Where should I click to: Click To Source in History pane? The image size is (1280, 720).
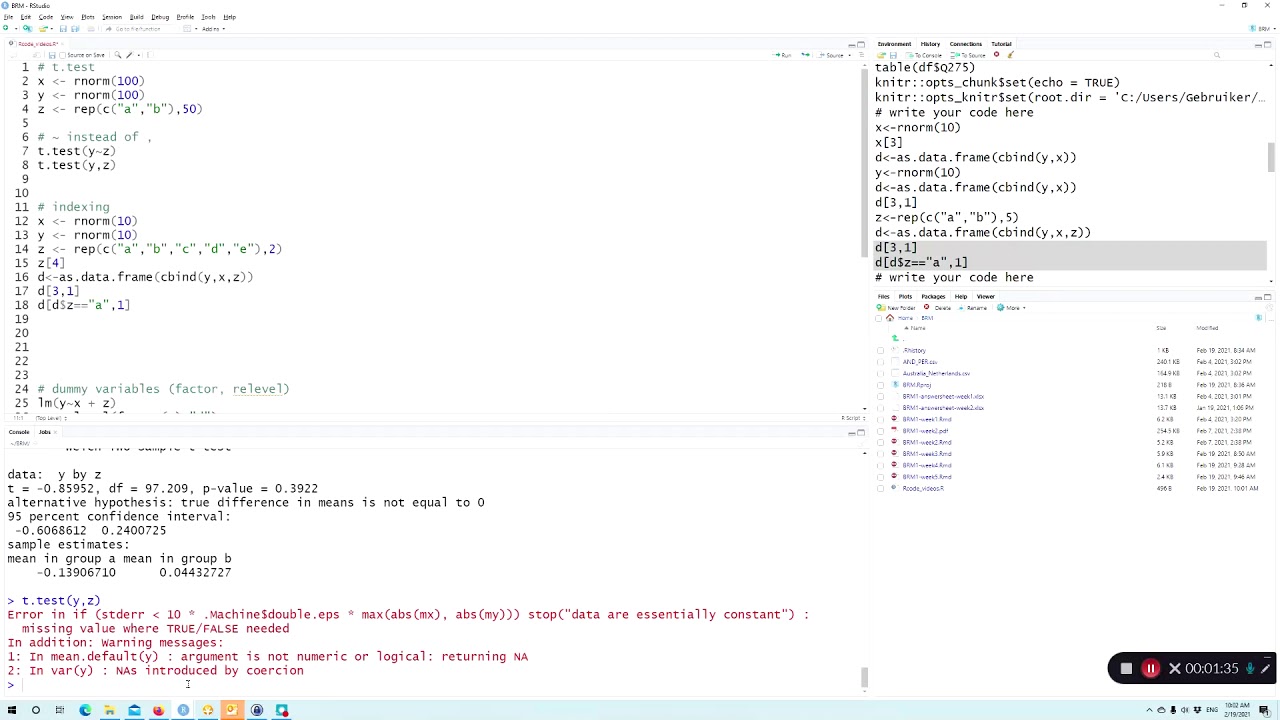click(969, 55)
